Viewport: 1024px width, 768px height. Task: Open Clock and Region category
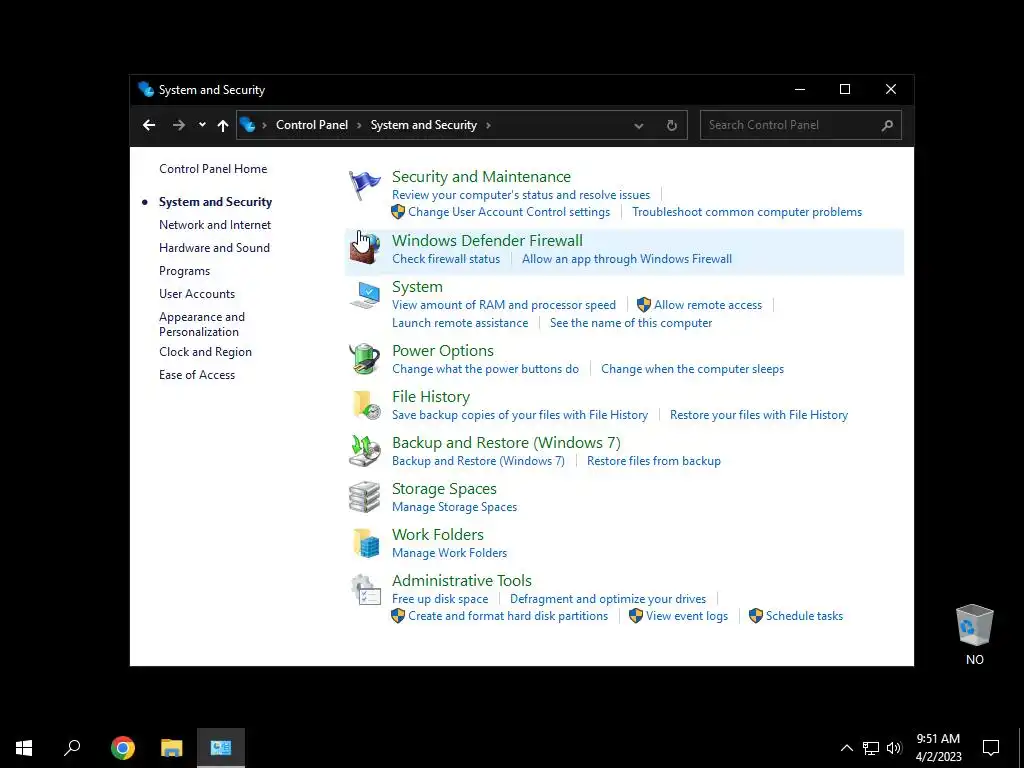[205, 351]
